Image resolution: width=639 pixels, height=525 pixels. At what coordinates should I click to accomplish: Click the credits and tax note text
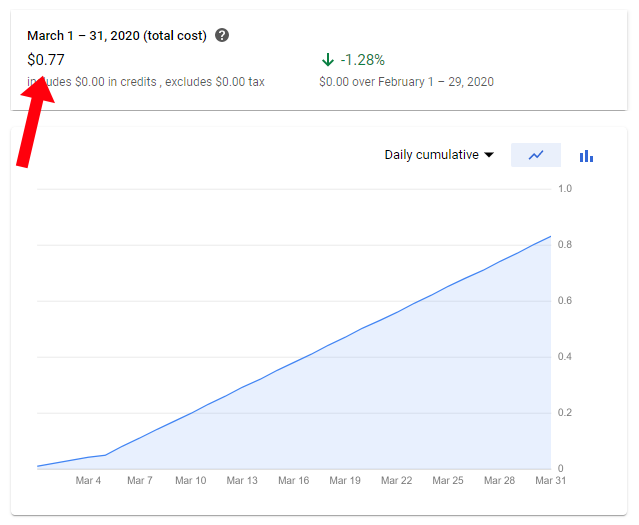[x=146, y=82]
